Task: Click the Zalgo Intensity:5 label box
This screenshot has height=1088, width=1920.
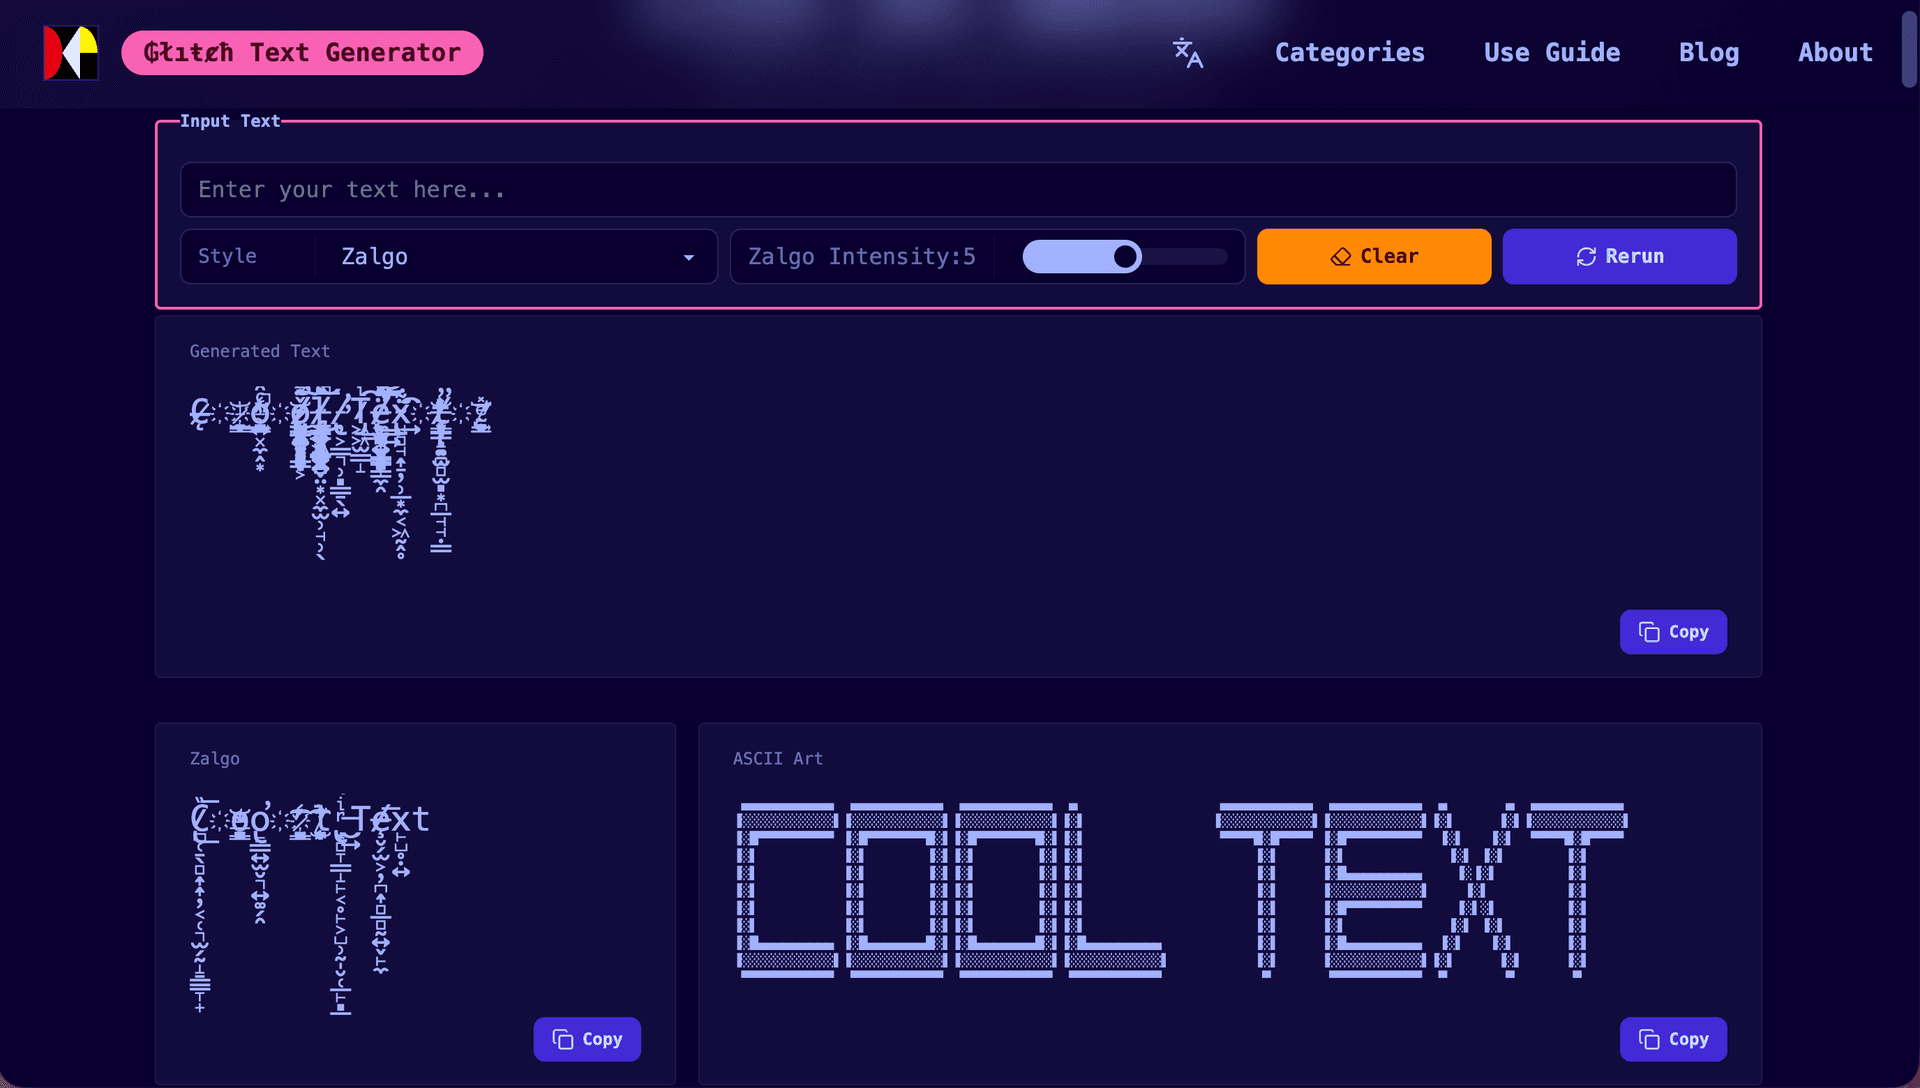Action: tap(861, 256)
